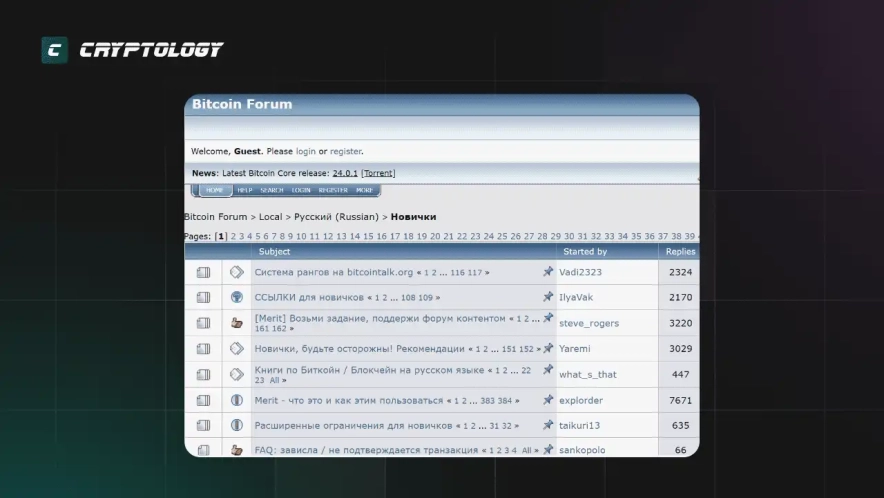Viewport: 884px width, 498px height.
Task: Go to Local in the breadcrumb
Action: [270, 217]
